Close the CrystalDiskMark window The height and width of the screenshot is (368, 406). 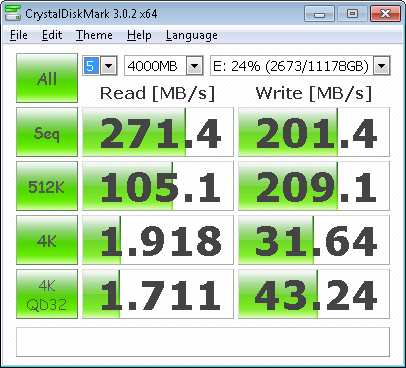click(385, 14)
